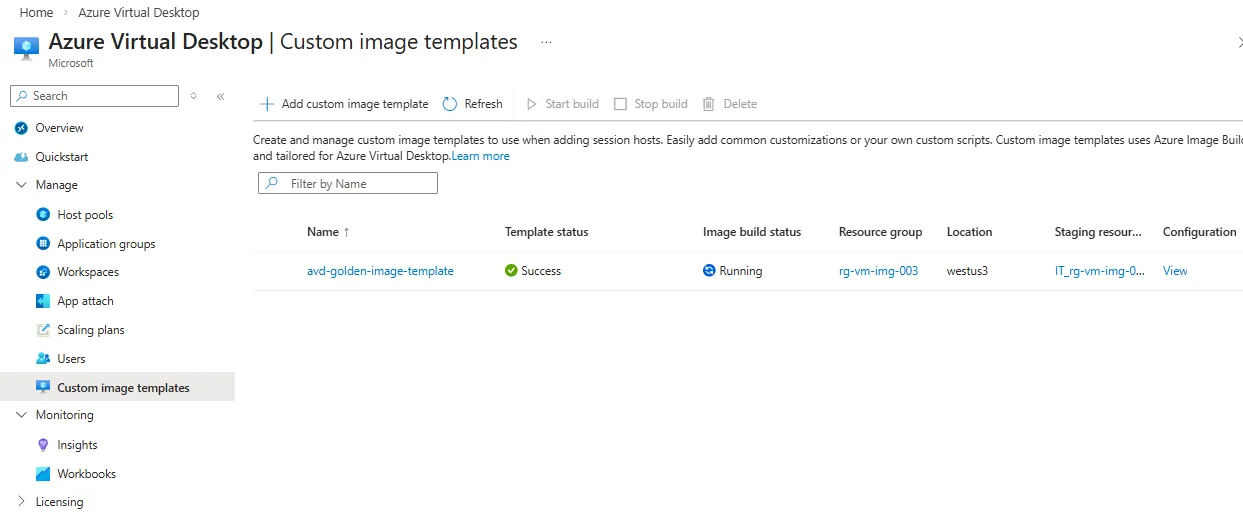Open Workbooks under Monitoring

86,474
